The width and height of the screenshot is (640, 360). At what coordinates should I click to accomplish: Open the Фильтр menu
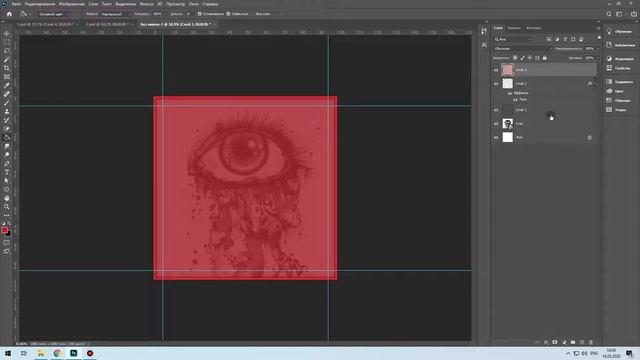coord(147,4)
